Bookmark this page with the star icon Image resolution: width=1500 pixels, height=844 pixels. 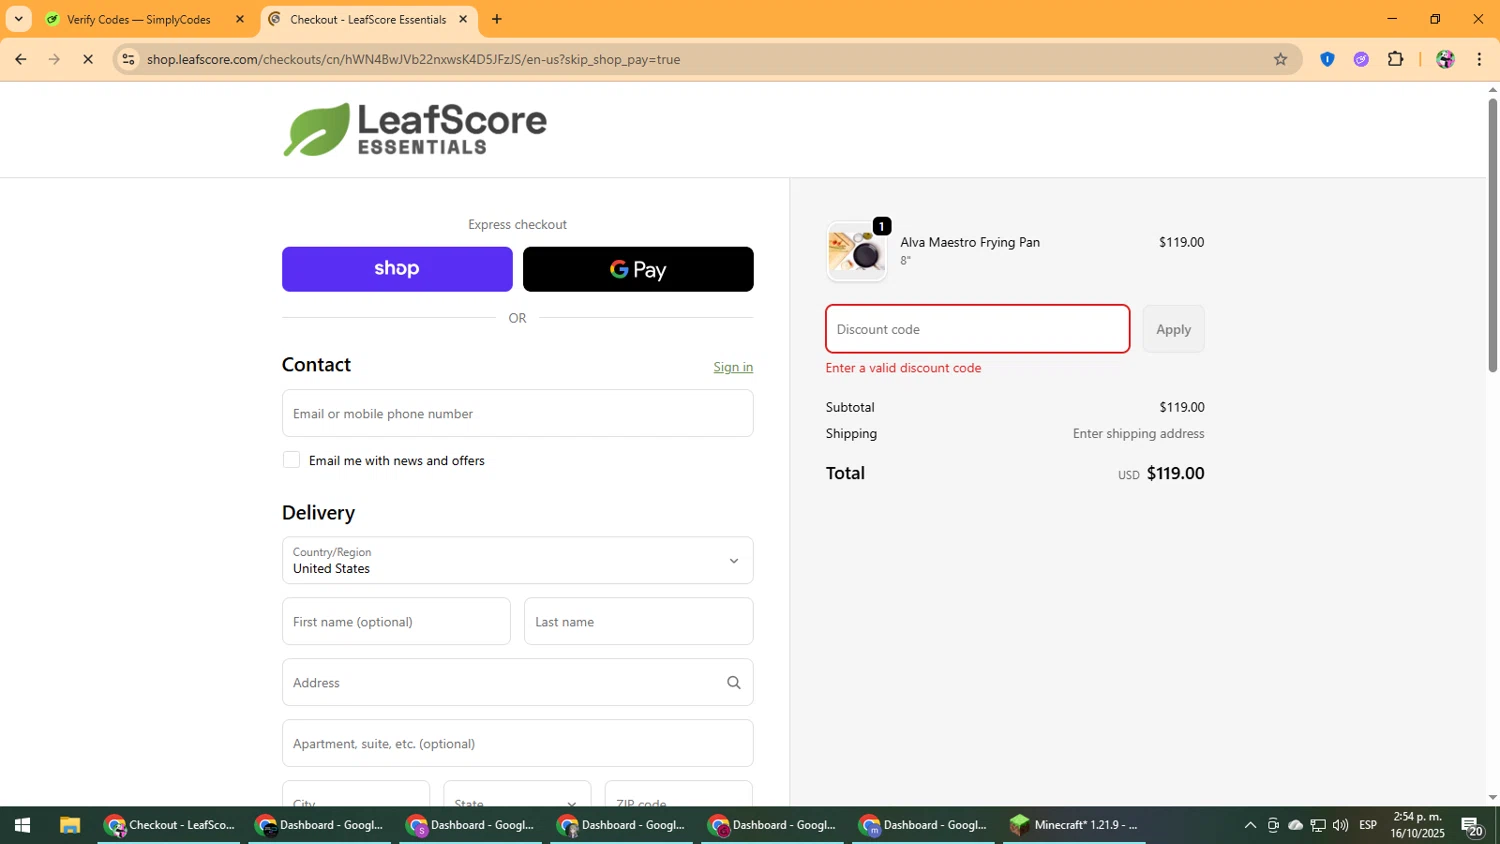point(1280,59)
